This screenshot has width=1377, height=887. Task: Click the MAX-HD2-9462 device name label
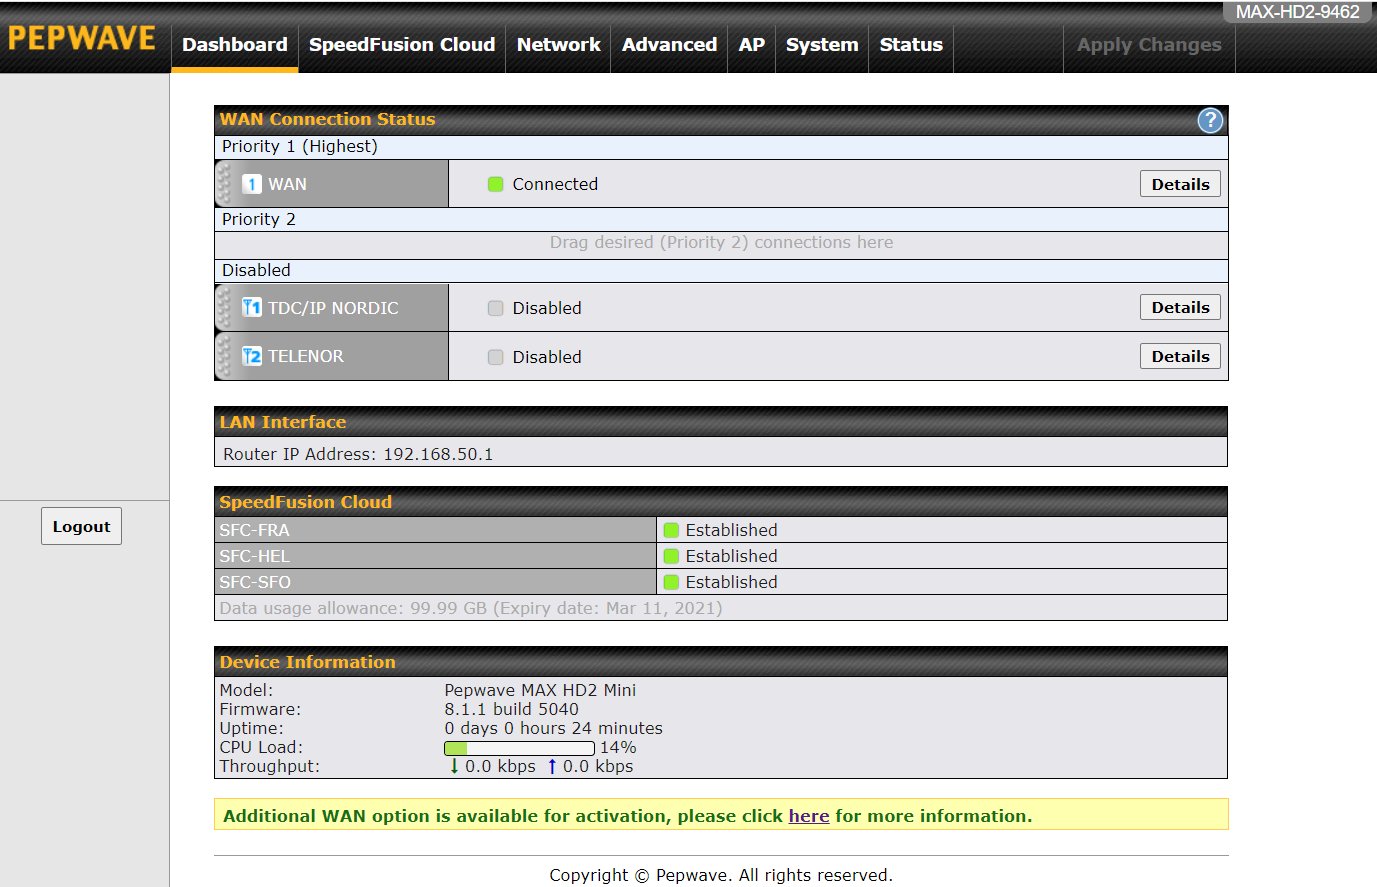(1298, 12)
